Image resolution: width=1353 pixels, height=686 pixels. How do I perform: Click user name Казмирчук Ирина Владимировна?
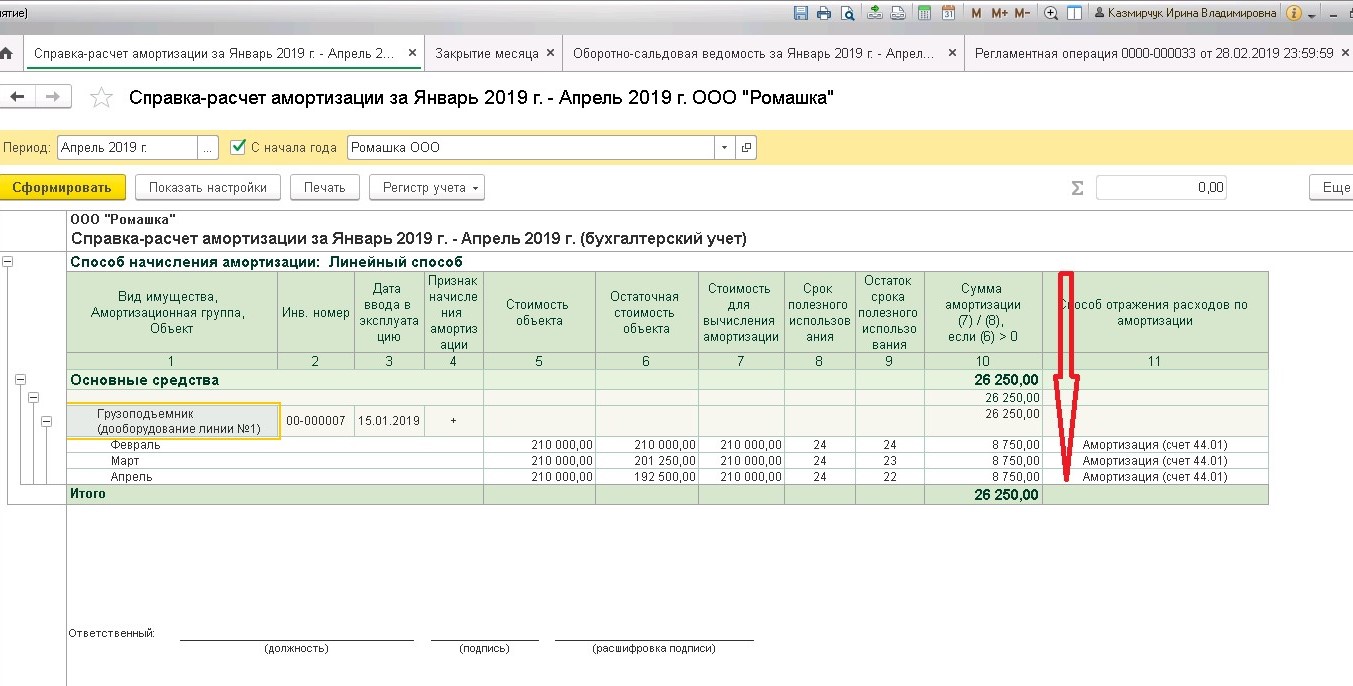click(x=1186, y=13)
